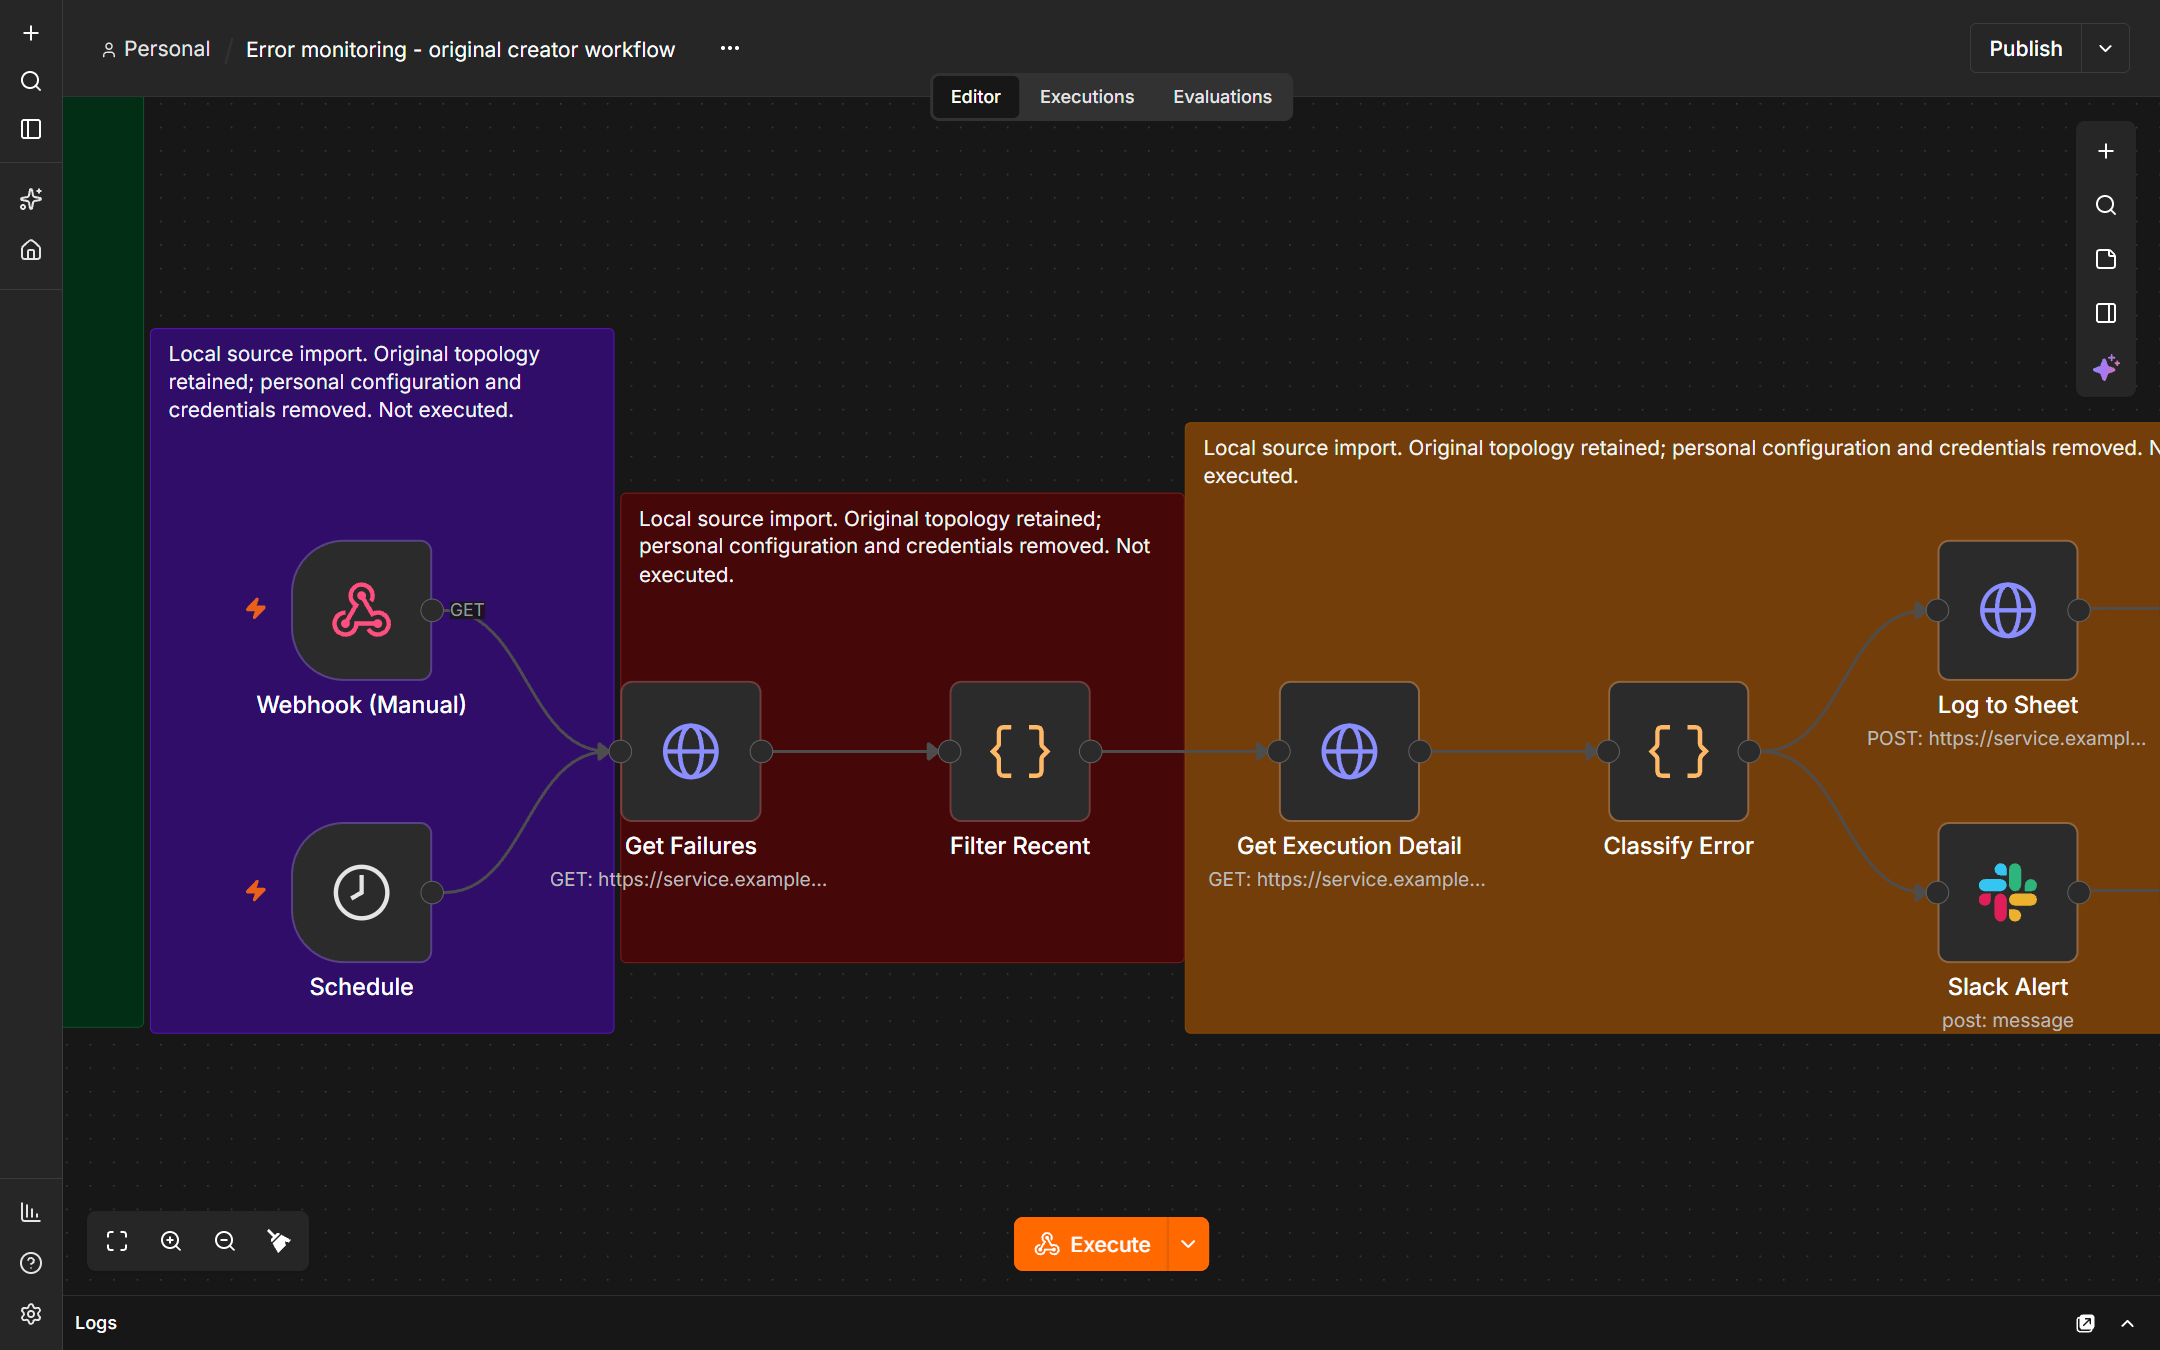Fit workflow to view icon

point(117,1241)
